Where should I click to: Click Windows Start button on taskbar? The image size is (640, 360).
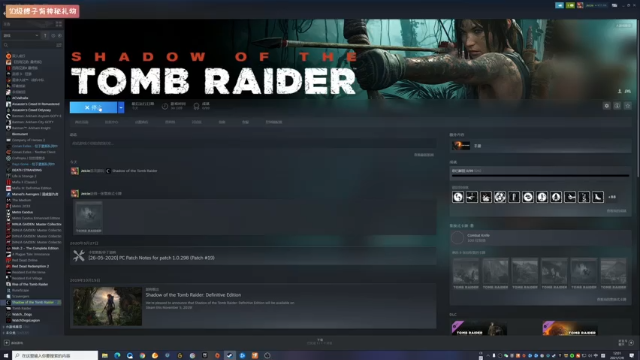(x=6, y=356)
